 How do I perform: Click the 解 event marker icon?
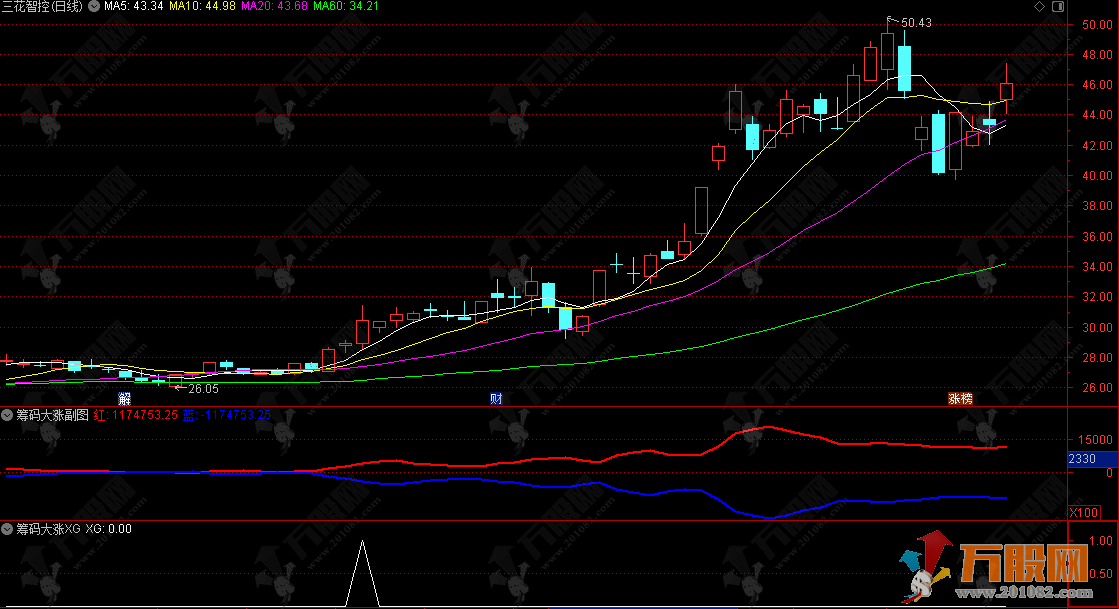click(124, 398)
